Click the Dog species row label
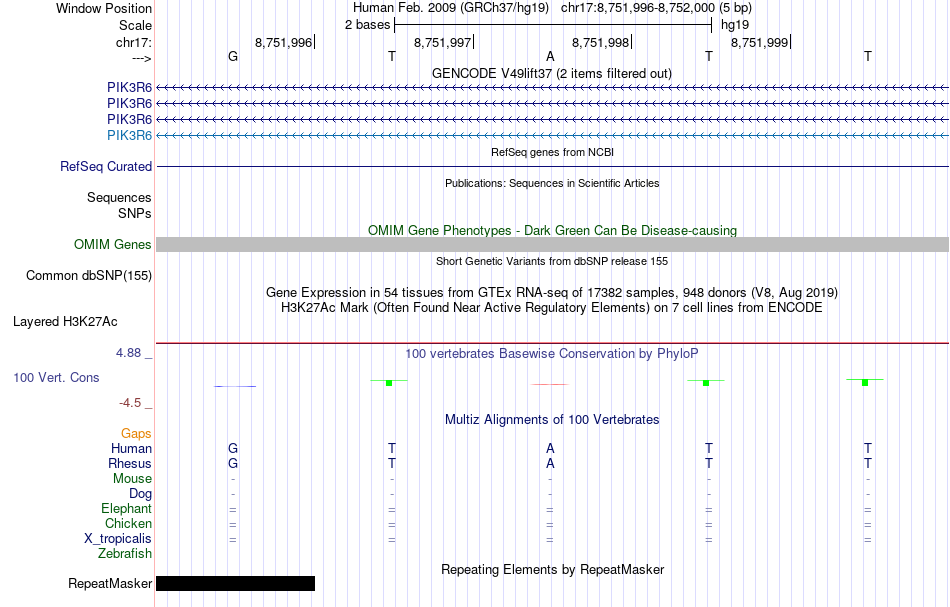Screen dimensions: 950x607 click(140, 494)
